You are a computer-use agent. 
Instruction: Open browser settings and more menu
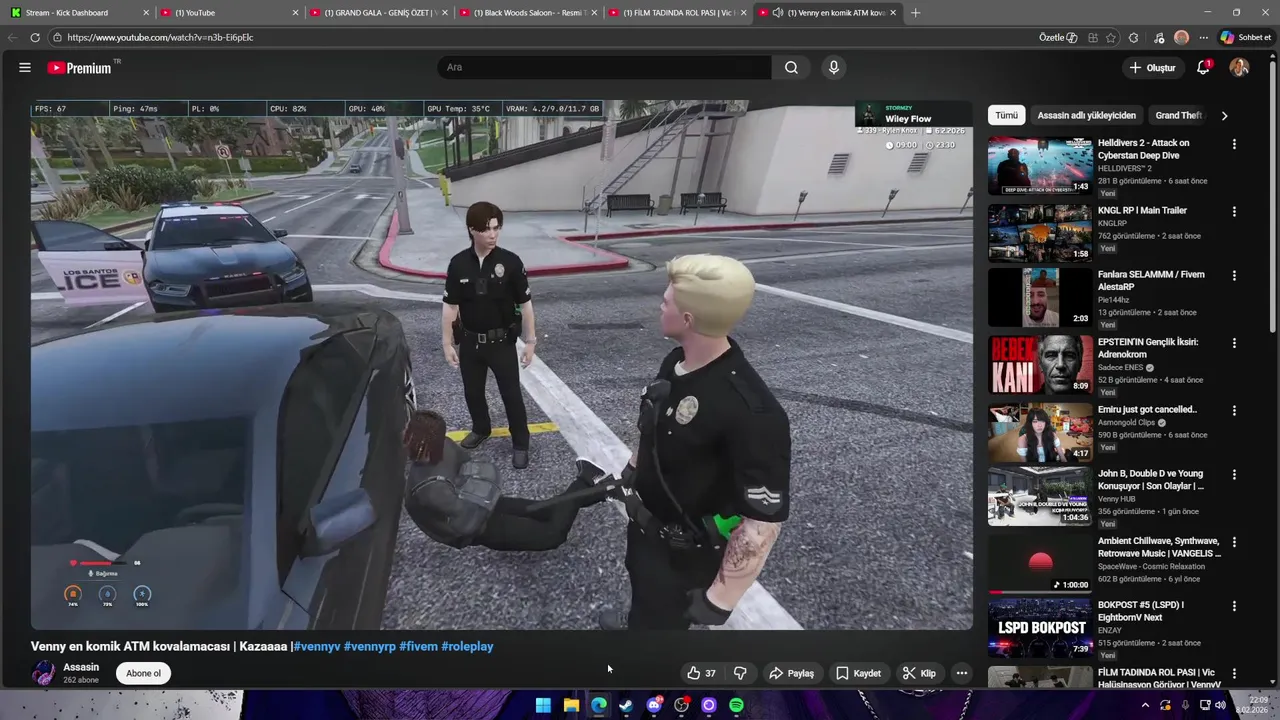(x=1204, y=37)
